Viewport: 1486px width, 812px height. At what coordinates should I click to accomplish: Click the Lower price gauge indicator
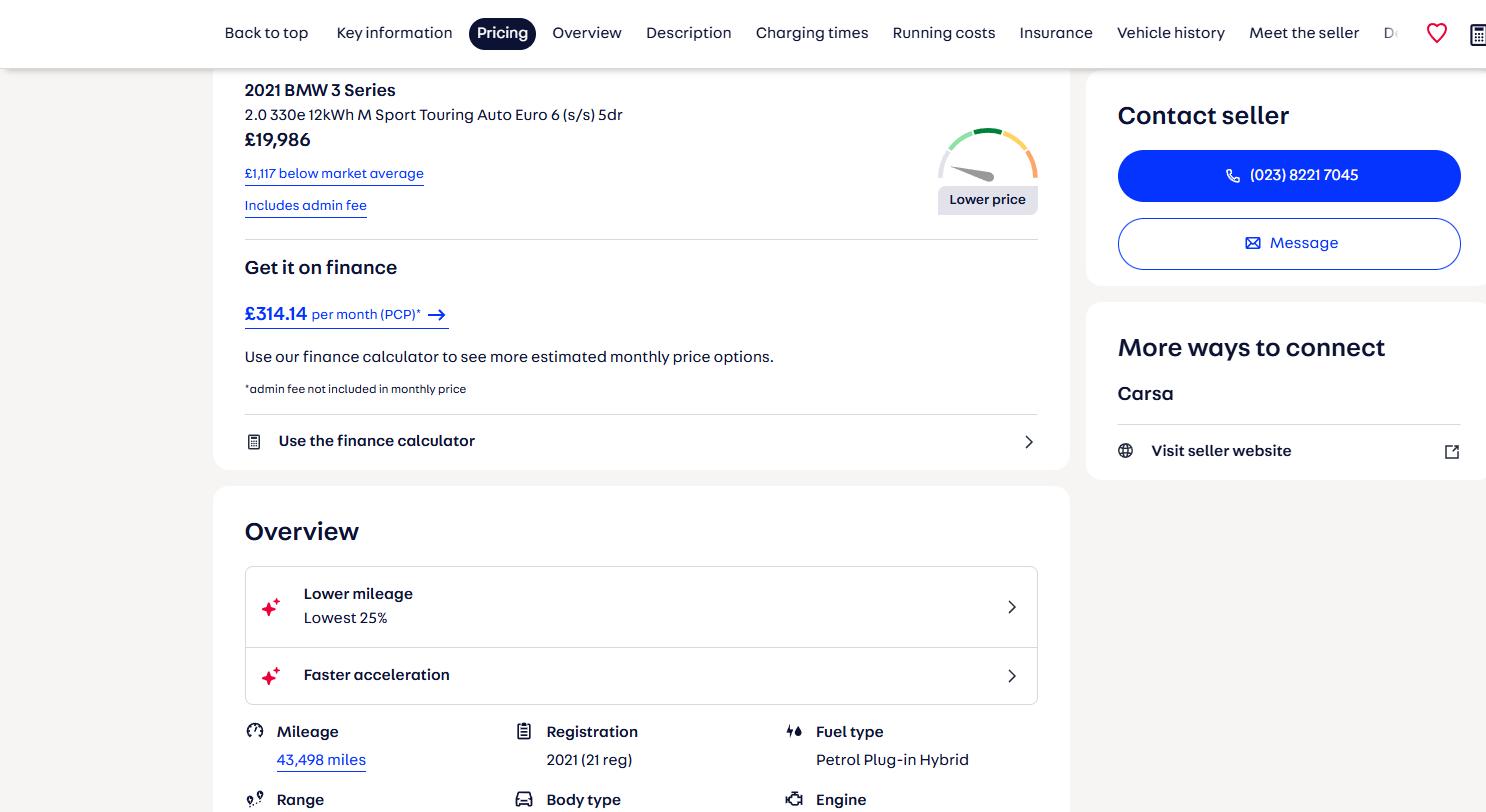[x=988, y=171]
